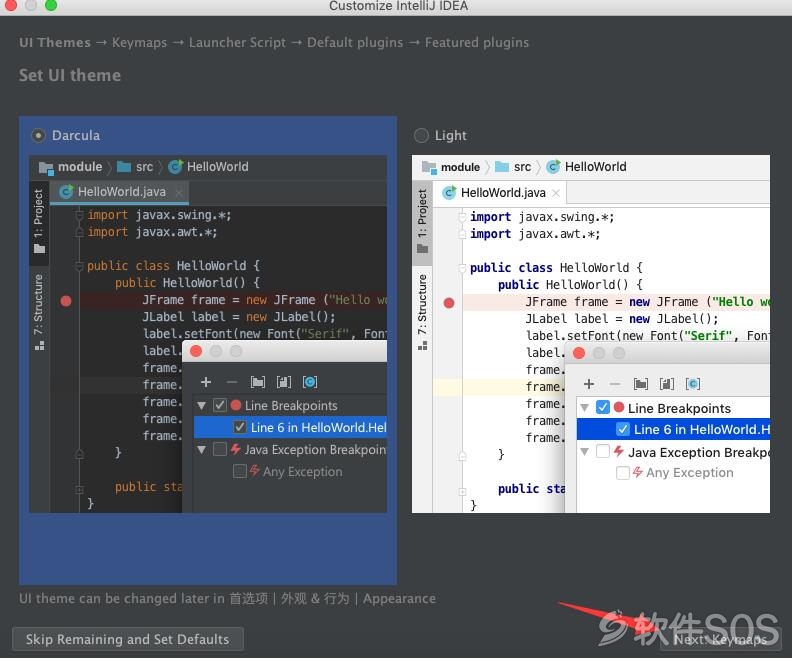This screenshot has width=792, height=658.
Task: Toggle Java Exception Breakpoints checkbox in the Light preview
Action: [x=603, y=451]
